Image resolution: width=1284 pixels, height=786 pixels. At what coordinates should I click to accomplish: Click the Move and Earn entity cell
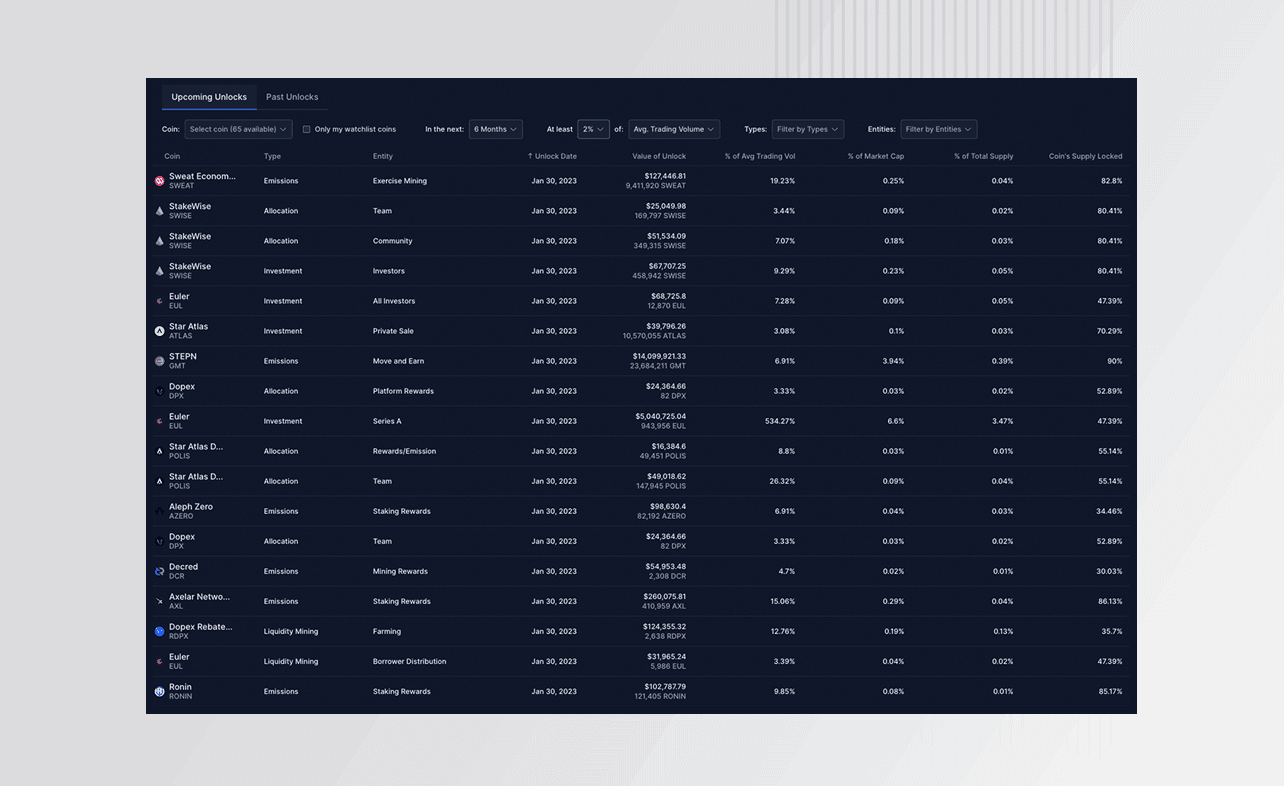398,361
